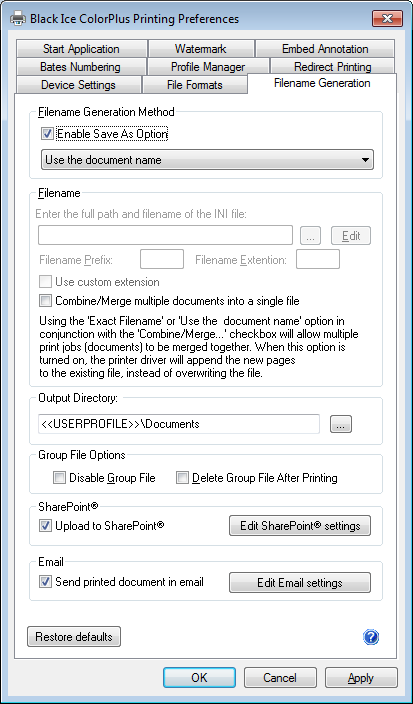Click the Restore defaults button
Viewport: 413px width, 704px height.
[74, 637]
